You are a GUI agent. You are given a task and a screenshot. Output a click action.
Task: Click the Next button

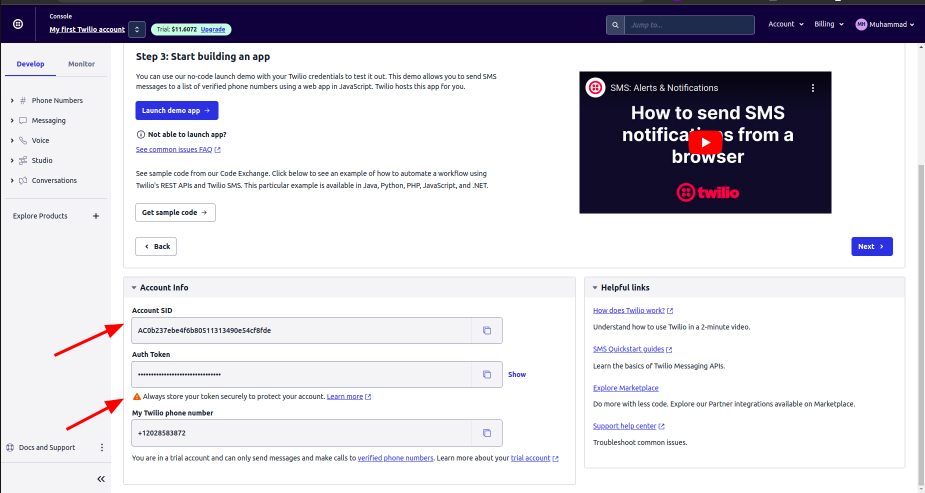[871, 246]
